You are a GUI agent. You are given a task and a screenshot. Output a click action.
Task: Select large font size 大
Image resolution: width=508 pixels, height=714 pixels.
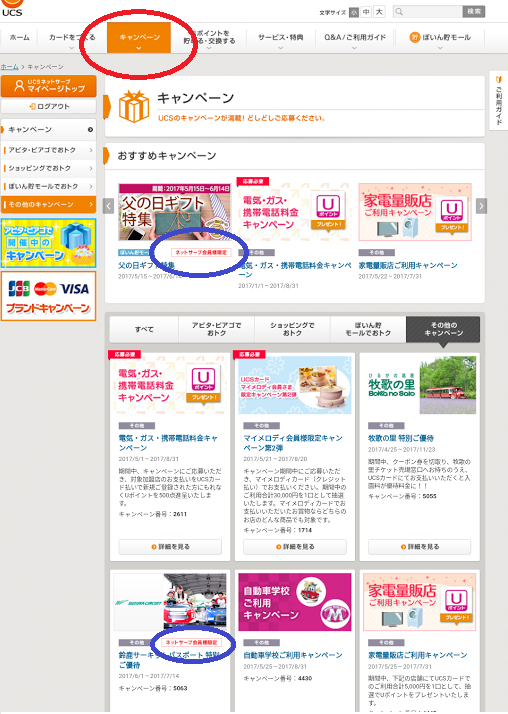click(379, 12)
